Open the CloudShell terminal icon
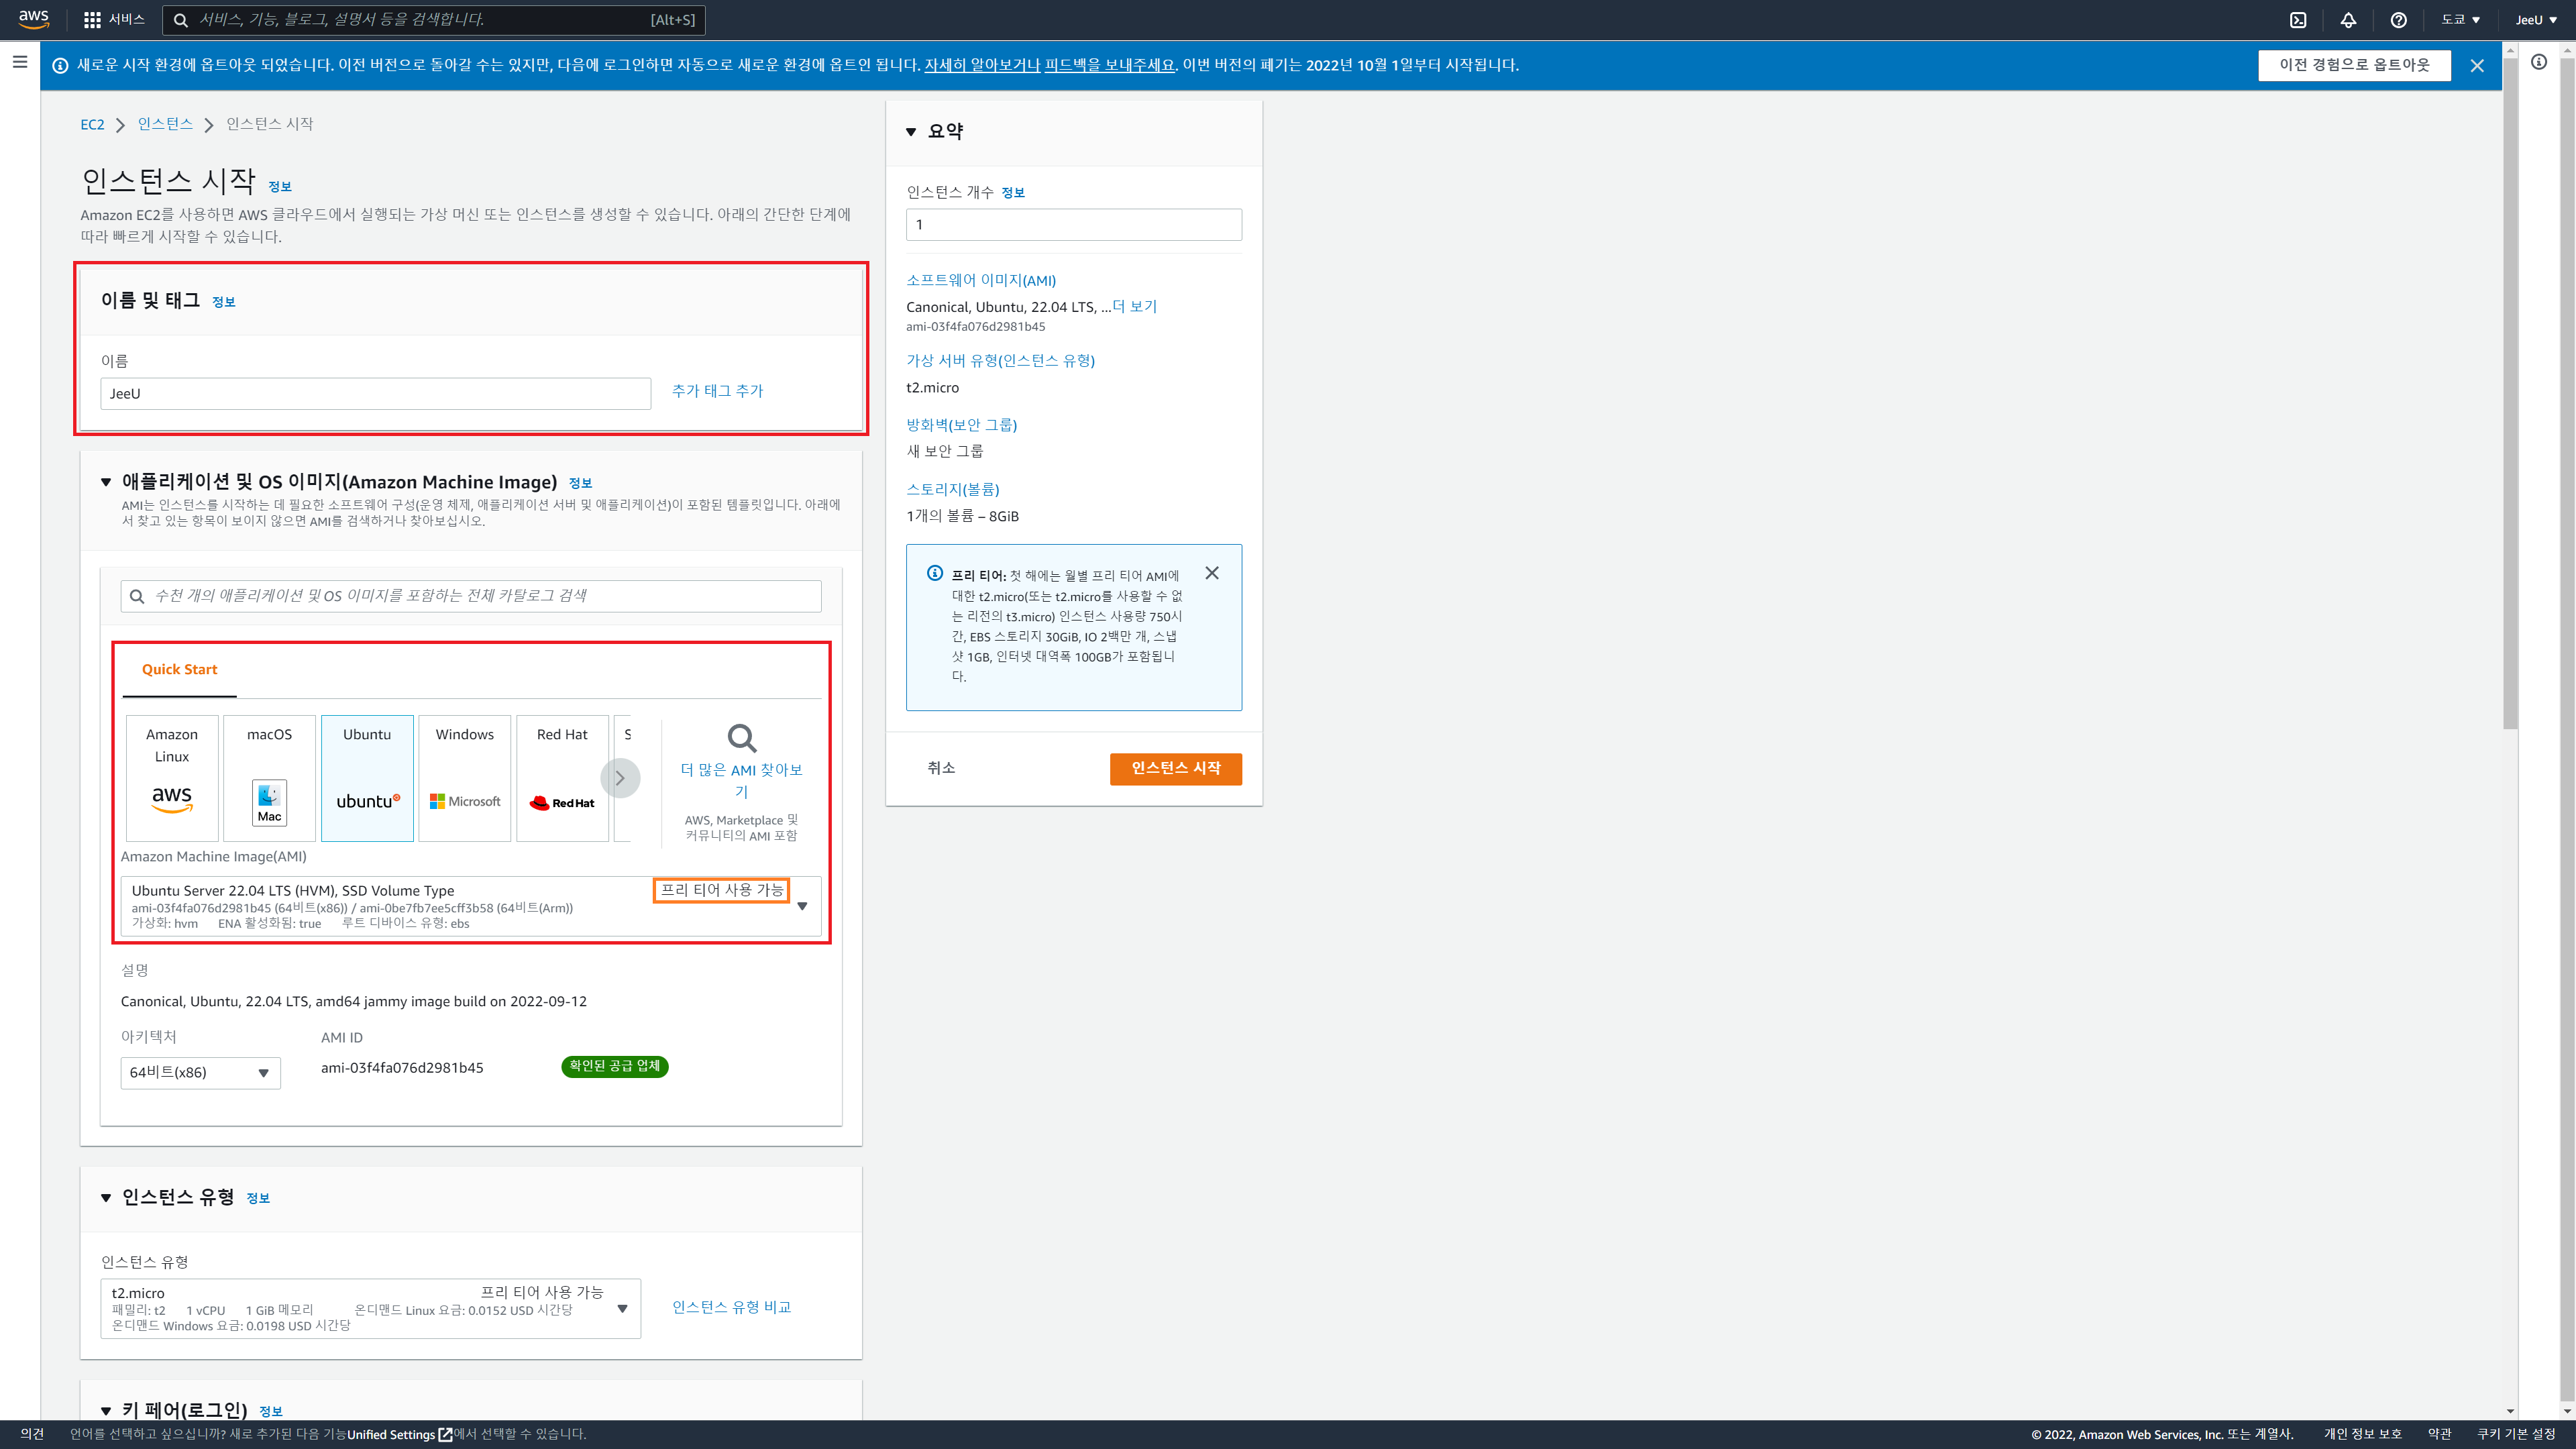The width and height of the screenshot is (2576, 1449). [2298, 20]
